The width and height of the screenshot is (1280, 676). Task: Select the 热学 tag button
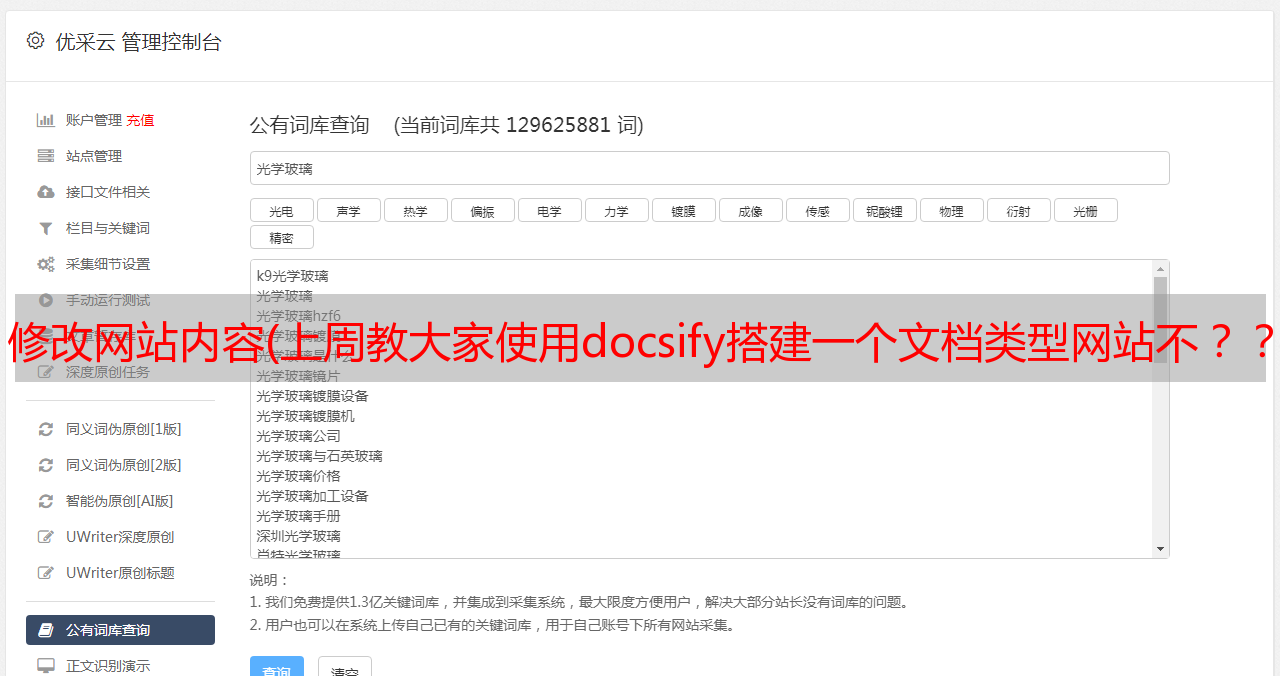415,210
